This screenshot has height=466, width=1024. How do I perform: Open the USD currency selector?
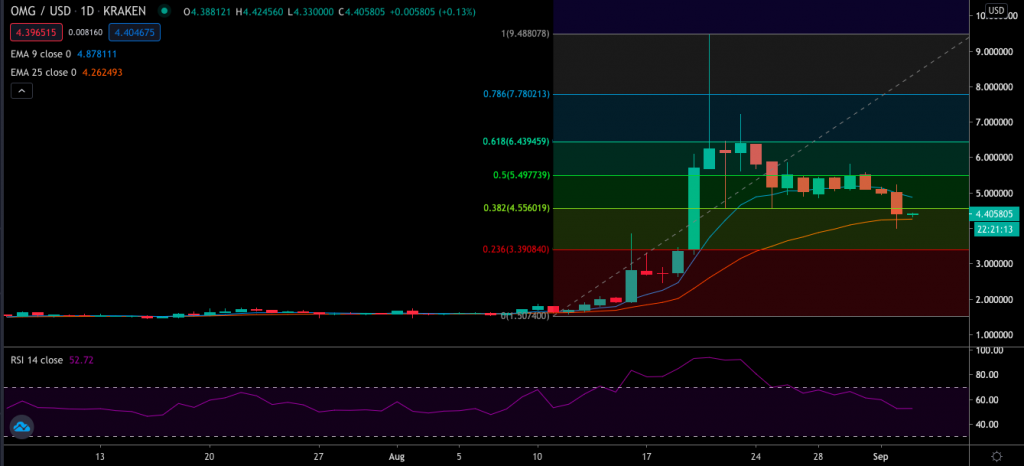pos(996,12)
